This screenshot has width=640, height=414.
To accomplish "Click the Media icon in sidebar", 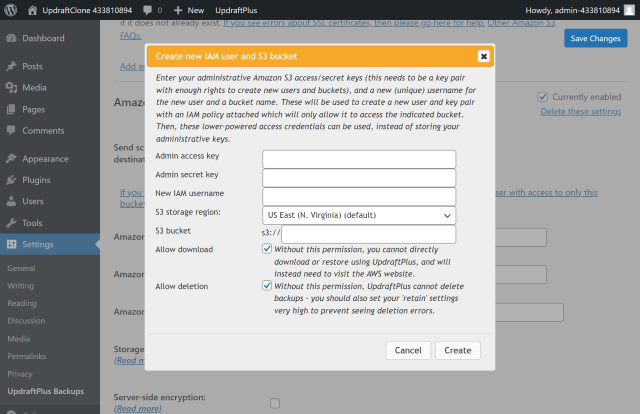I will point(11,87).
